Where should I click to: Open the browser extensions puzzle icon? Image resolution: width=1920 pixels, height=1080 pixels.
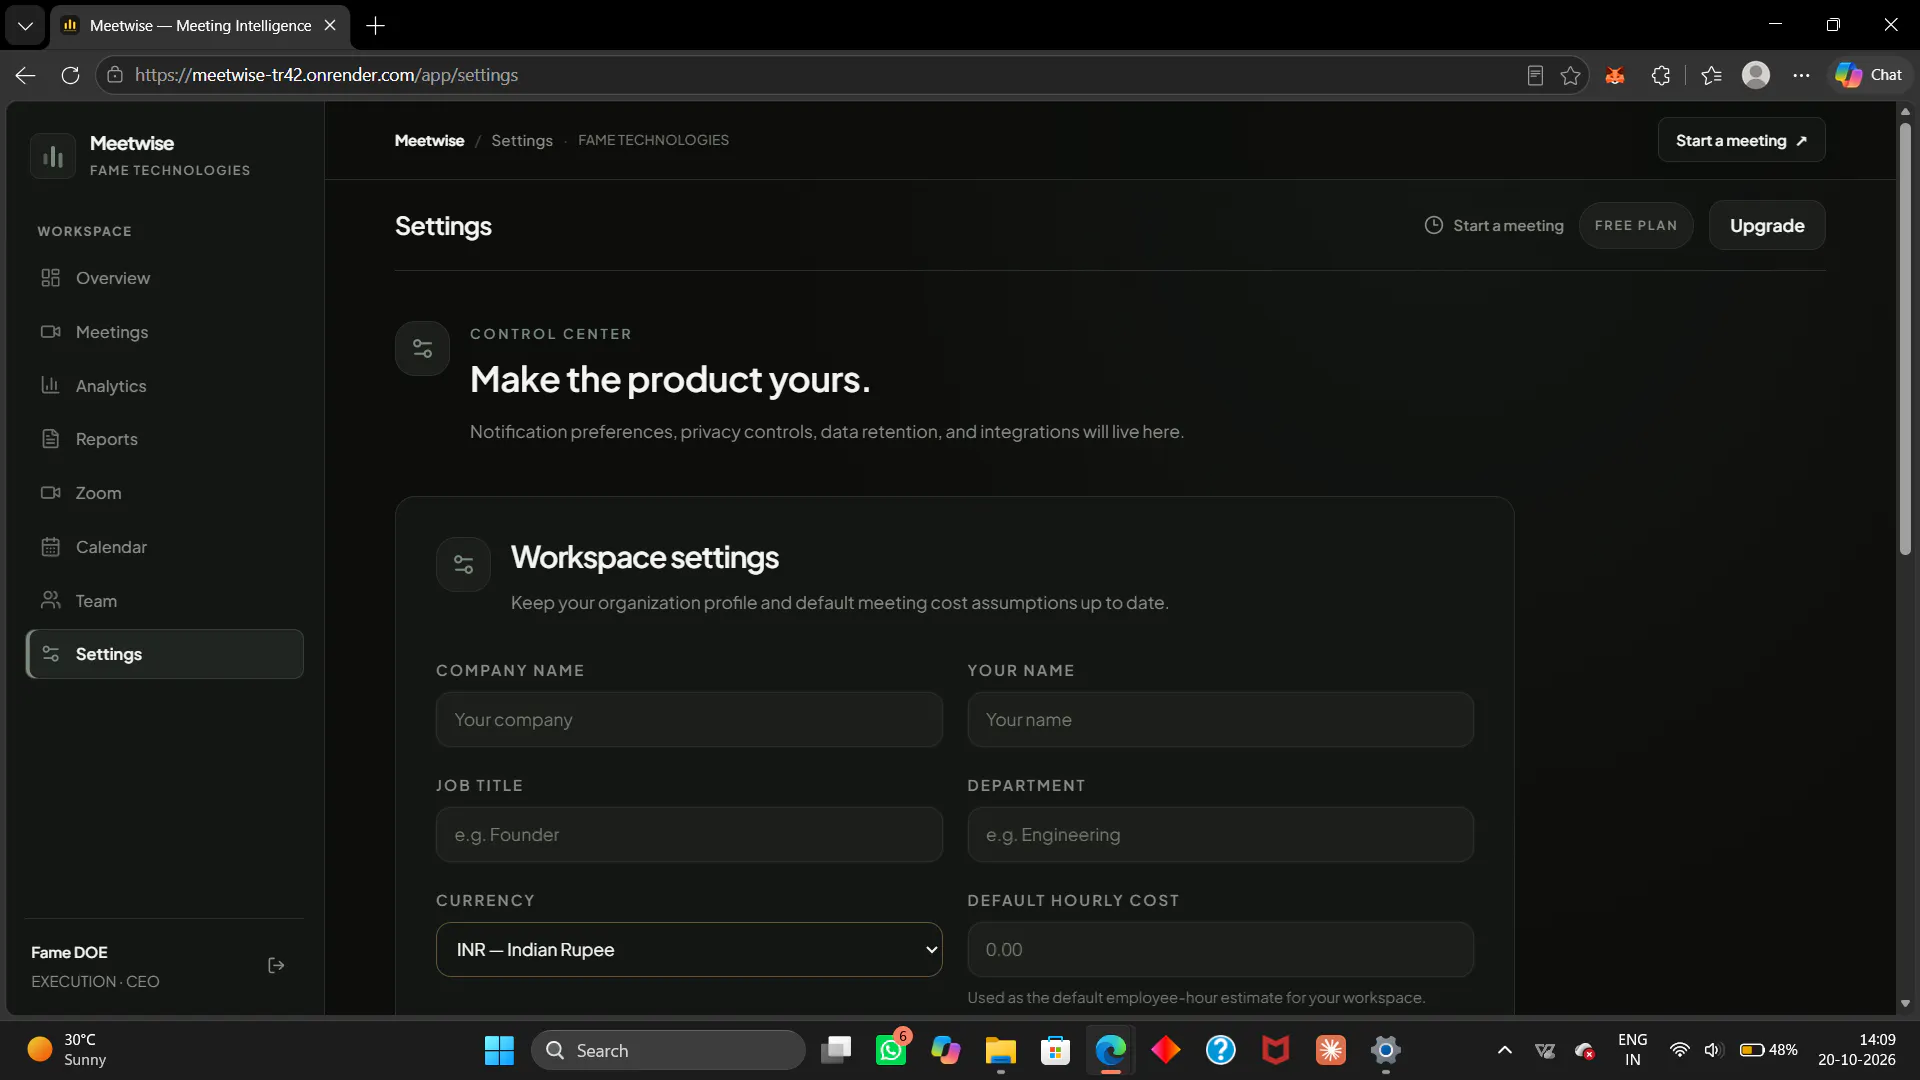(x=1661, y=75)
